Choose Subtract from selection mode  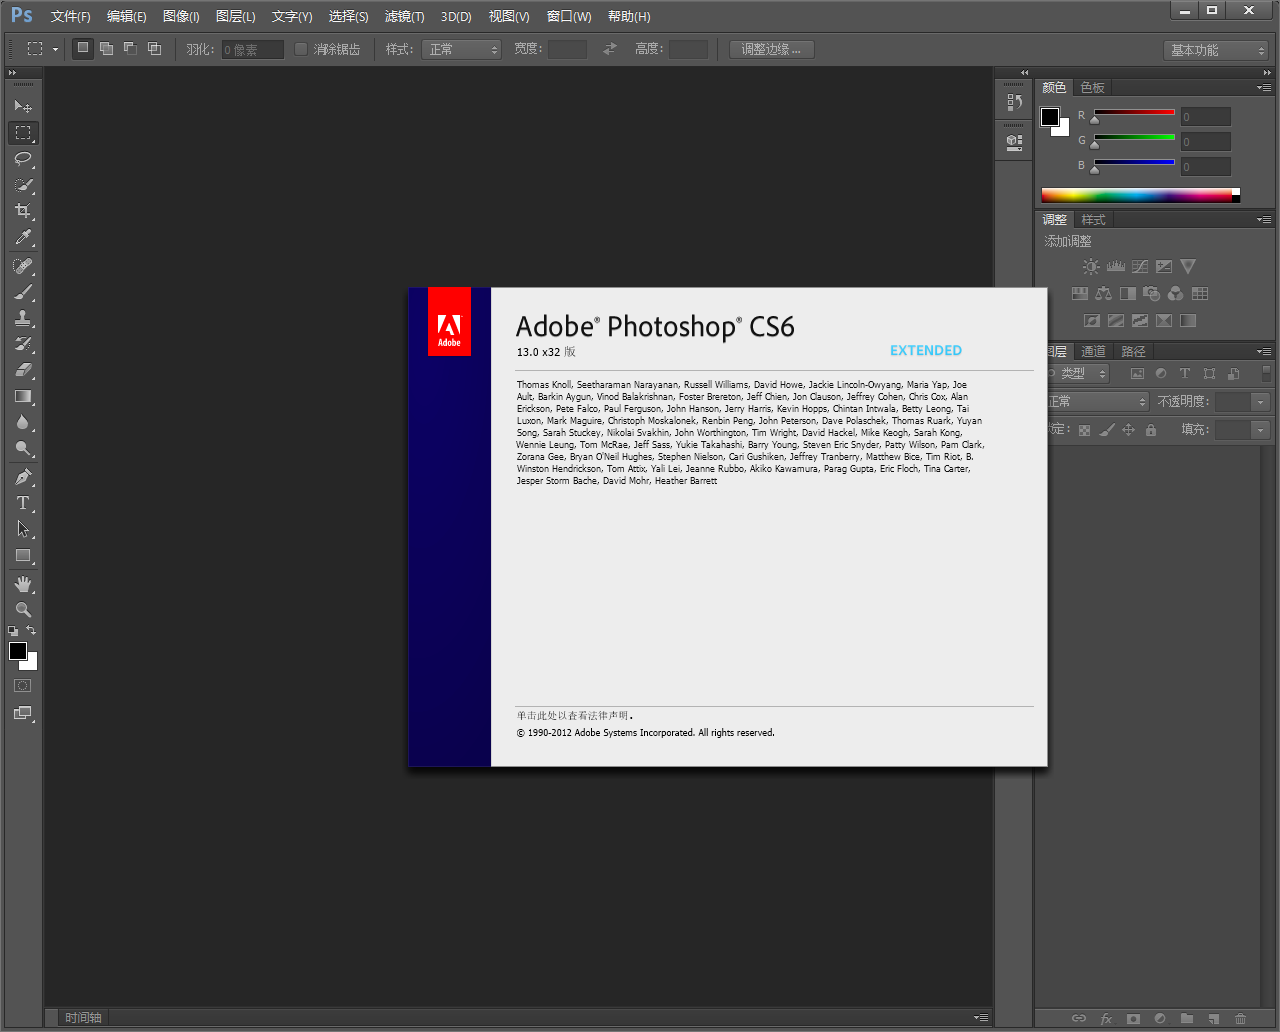(130, 48)
